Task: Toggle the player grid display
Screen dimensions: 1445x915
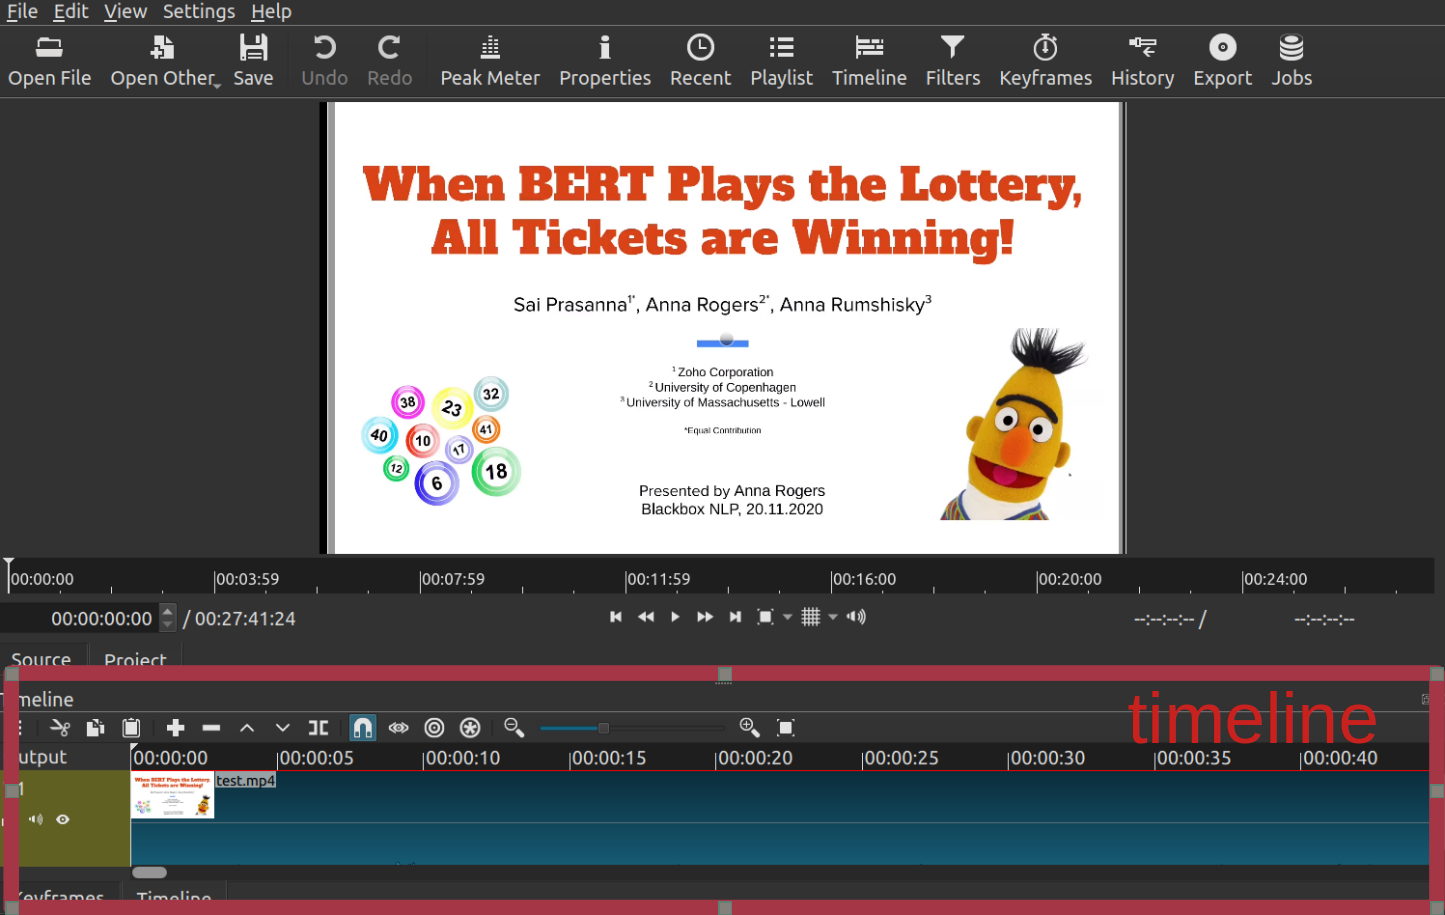Action: click(x=811, y=617)
